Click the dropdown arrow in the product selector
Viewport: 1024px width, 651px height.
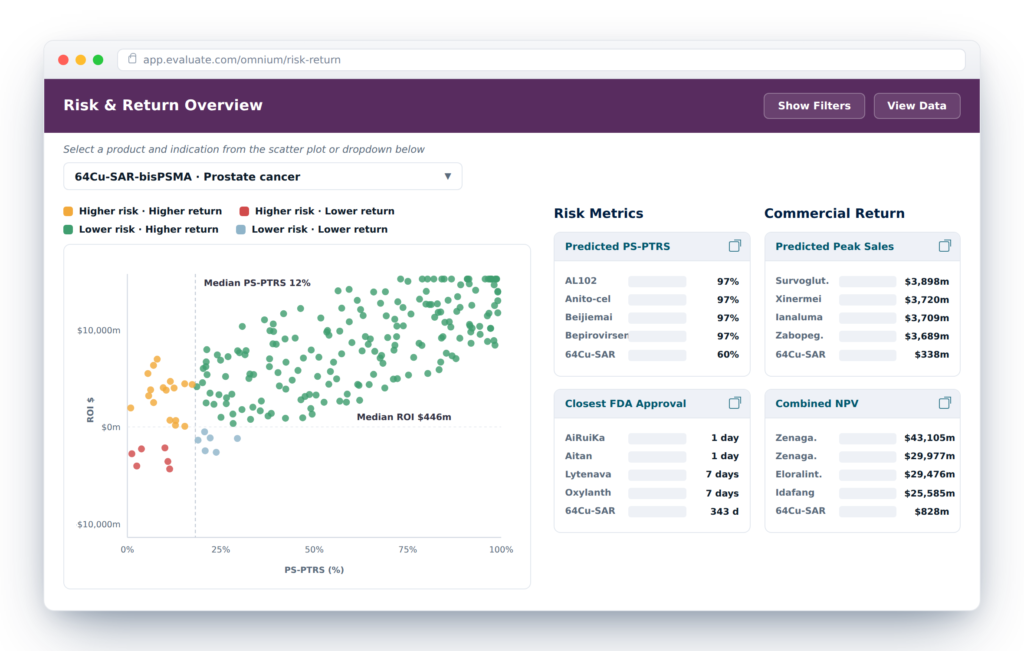pyautogui.click(x=447, y=176)
